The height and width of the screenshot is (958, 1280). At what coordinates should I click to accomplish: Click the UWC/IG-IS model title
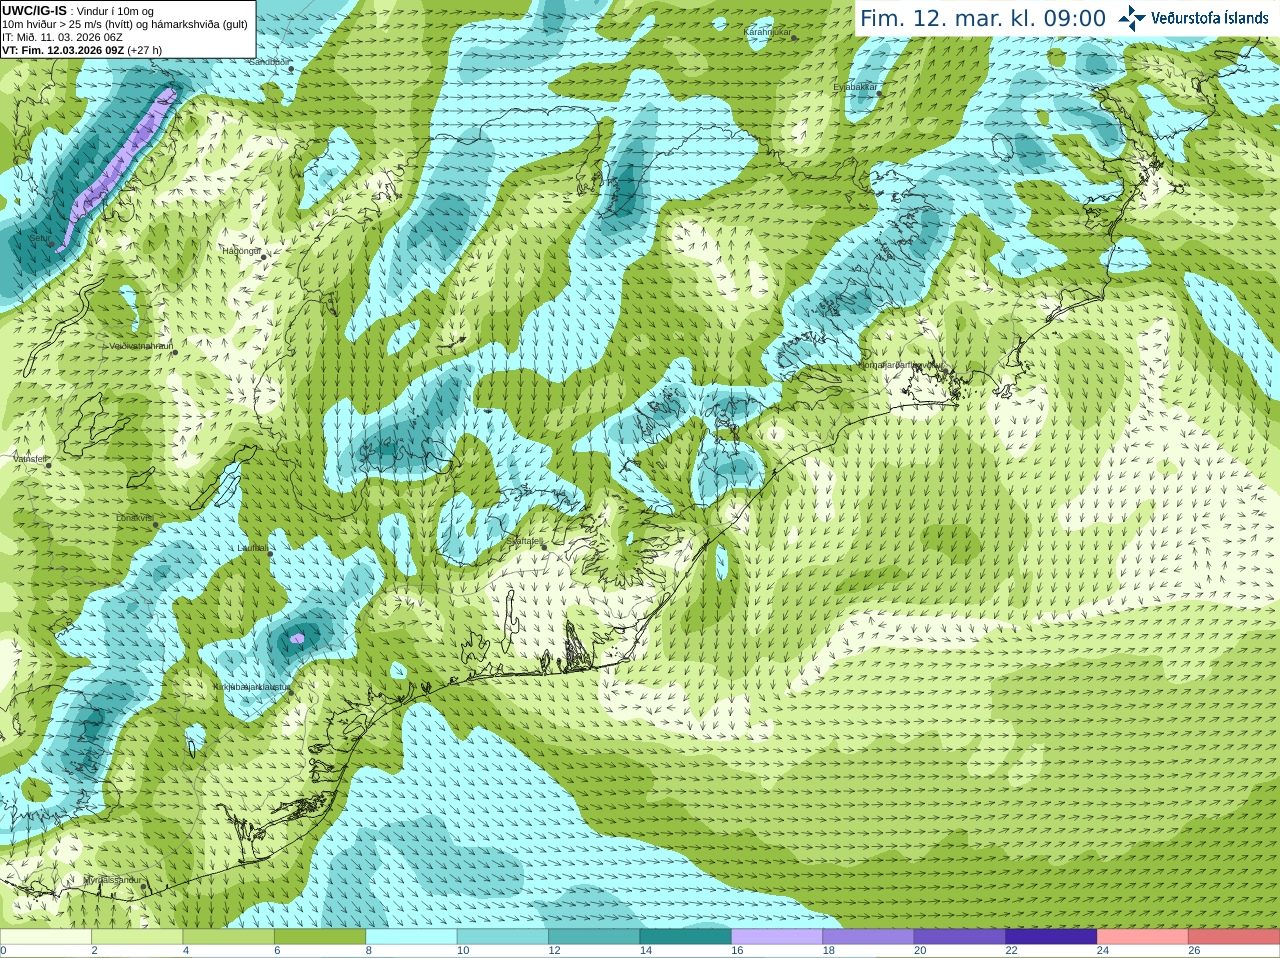[34, 10]
